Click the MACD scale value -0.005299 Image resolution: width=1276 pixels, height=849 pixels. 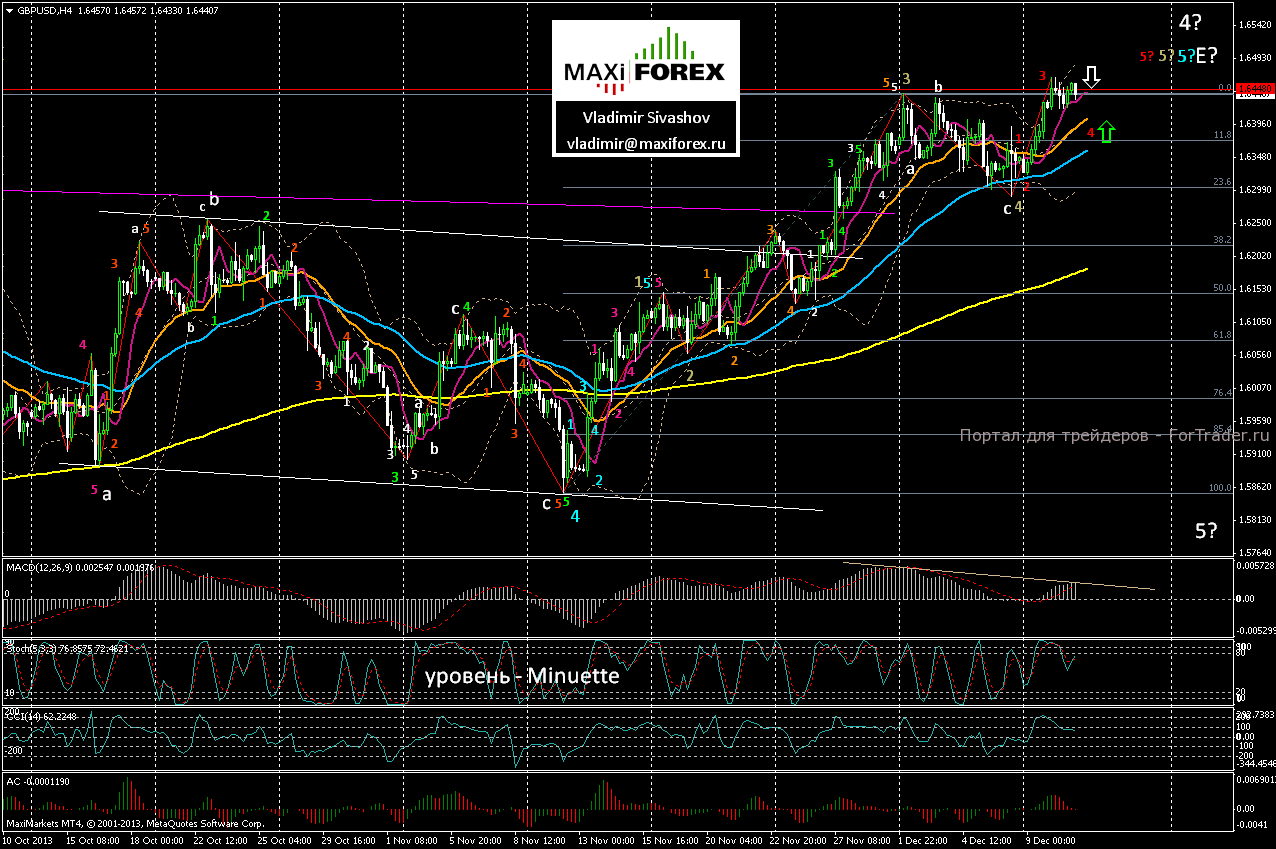pos(1254,631)
